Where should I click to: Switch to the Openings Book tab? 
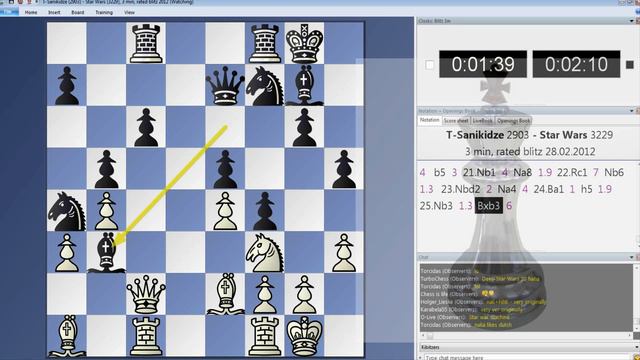tap(513, 121)
